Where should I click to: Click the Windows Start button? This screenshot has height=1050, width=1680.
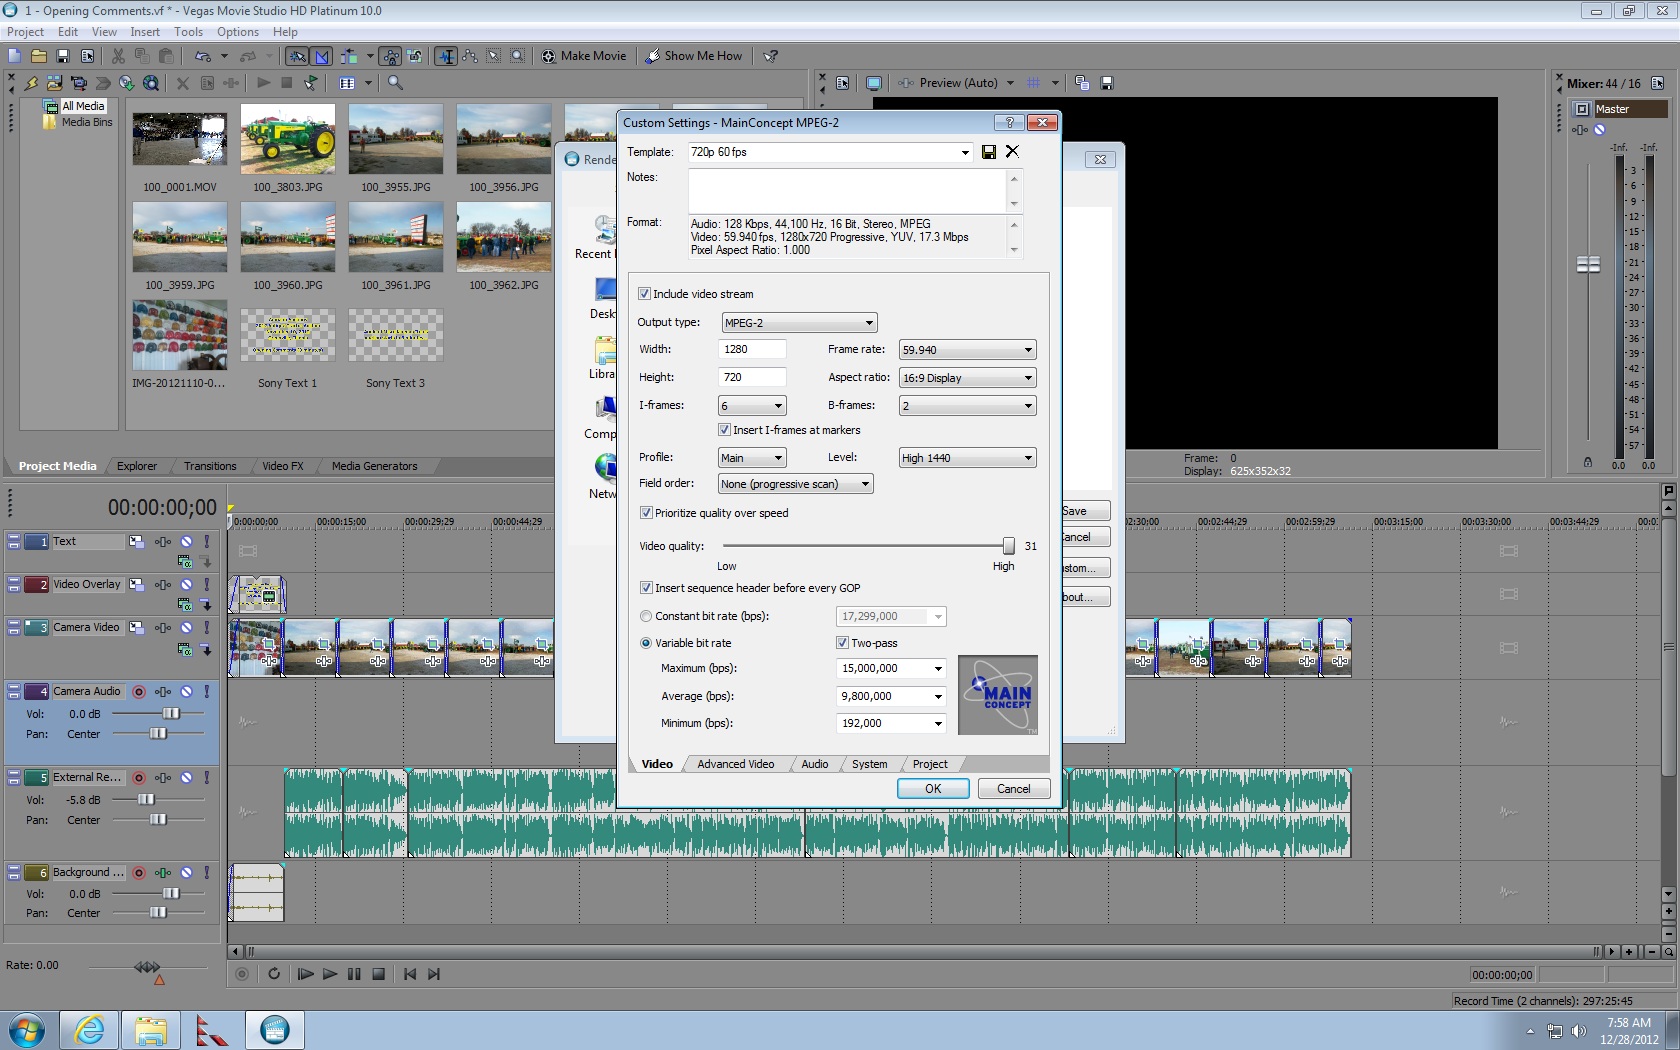tap(26, 1030)
